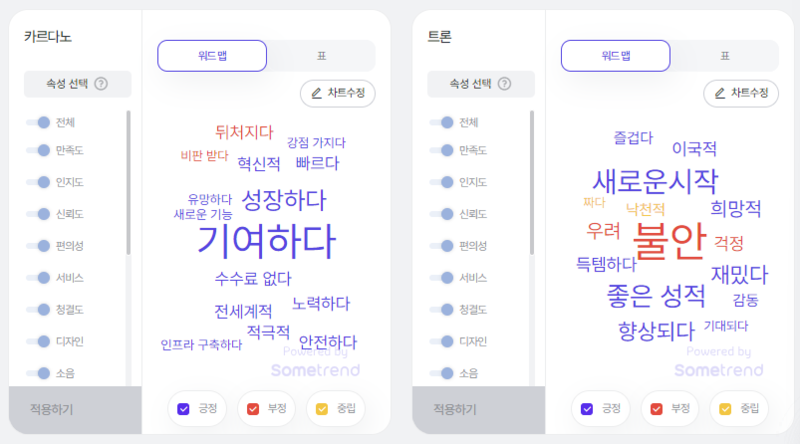Image resolution: width=800 pixels, height=444 pixels.
Task: Click the 카르디노 attribute list scrollbar
Action: tap(128, 182)
